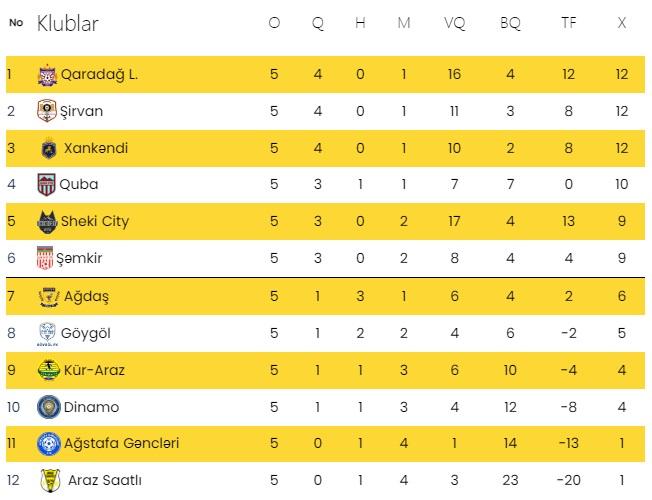Sort by the X points column header
The image size is (652, 500).
(x=621, y=24)
